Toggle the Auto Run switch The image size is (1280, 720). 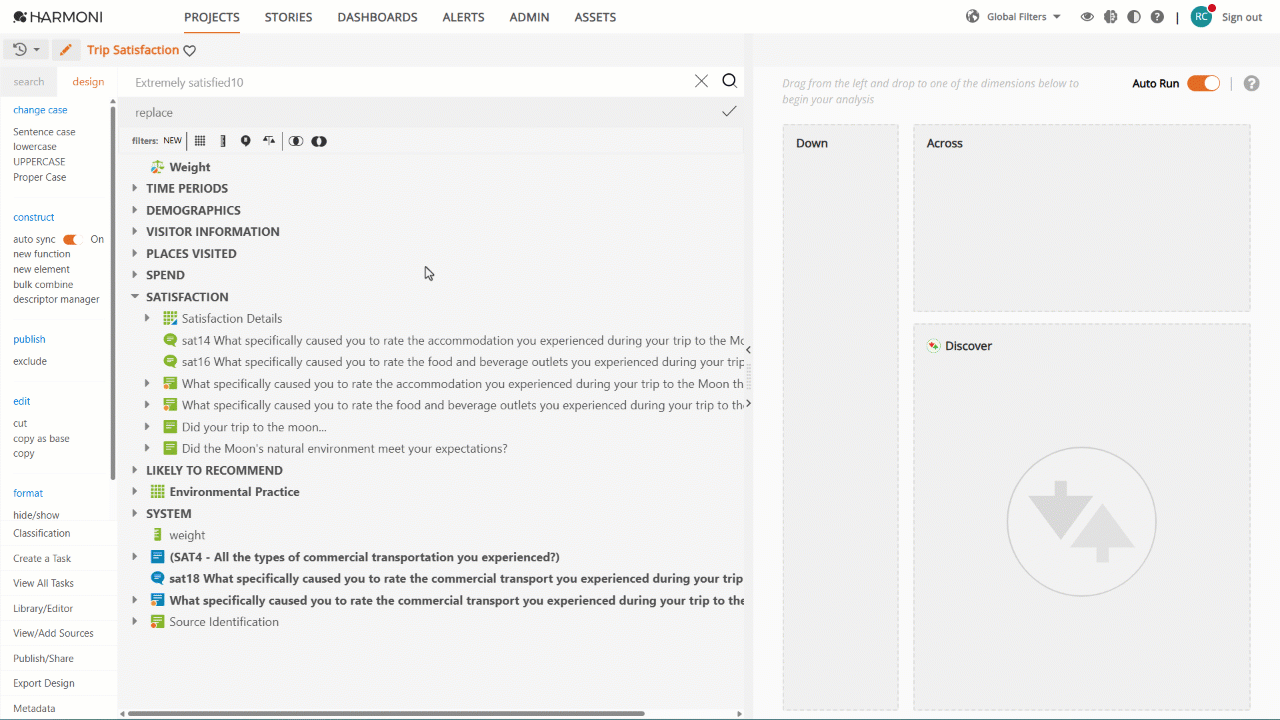[1203, 84]
